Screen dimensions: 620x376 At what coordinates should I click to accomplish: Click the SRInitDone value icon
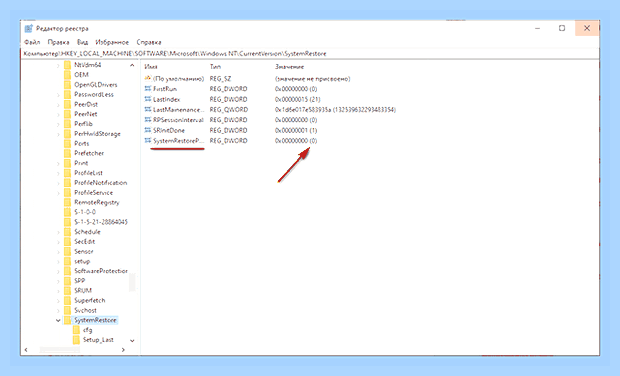tap(148, 130)
